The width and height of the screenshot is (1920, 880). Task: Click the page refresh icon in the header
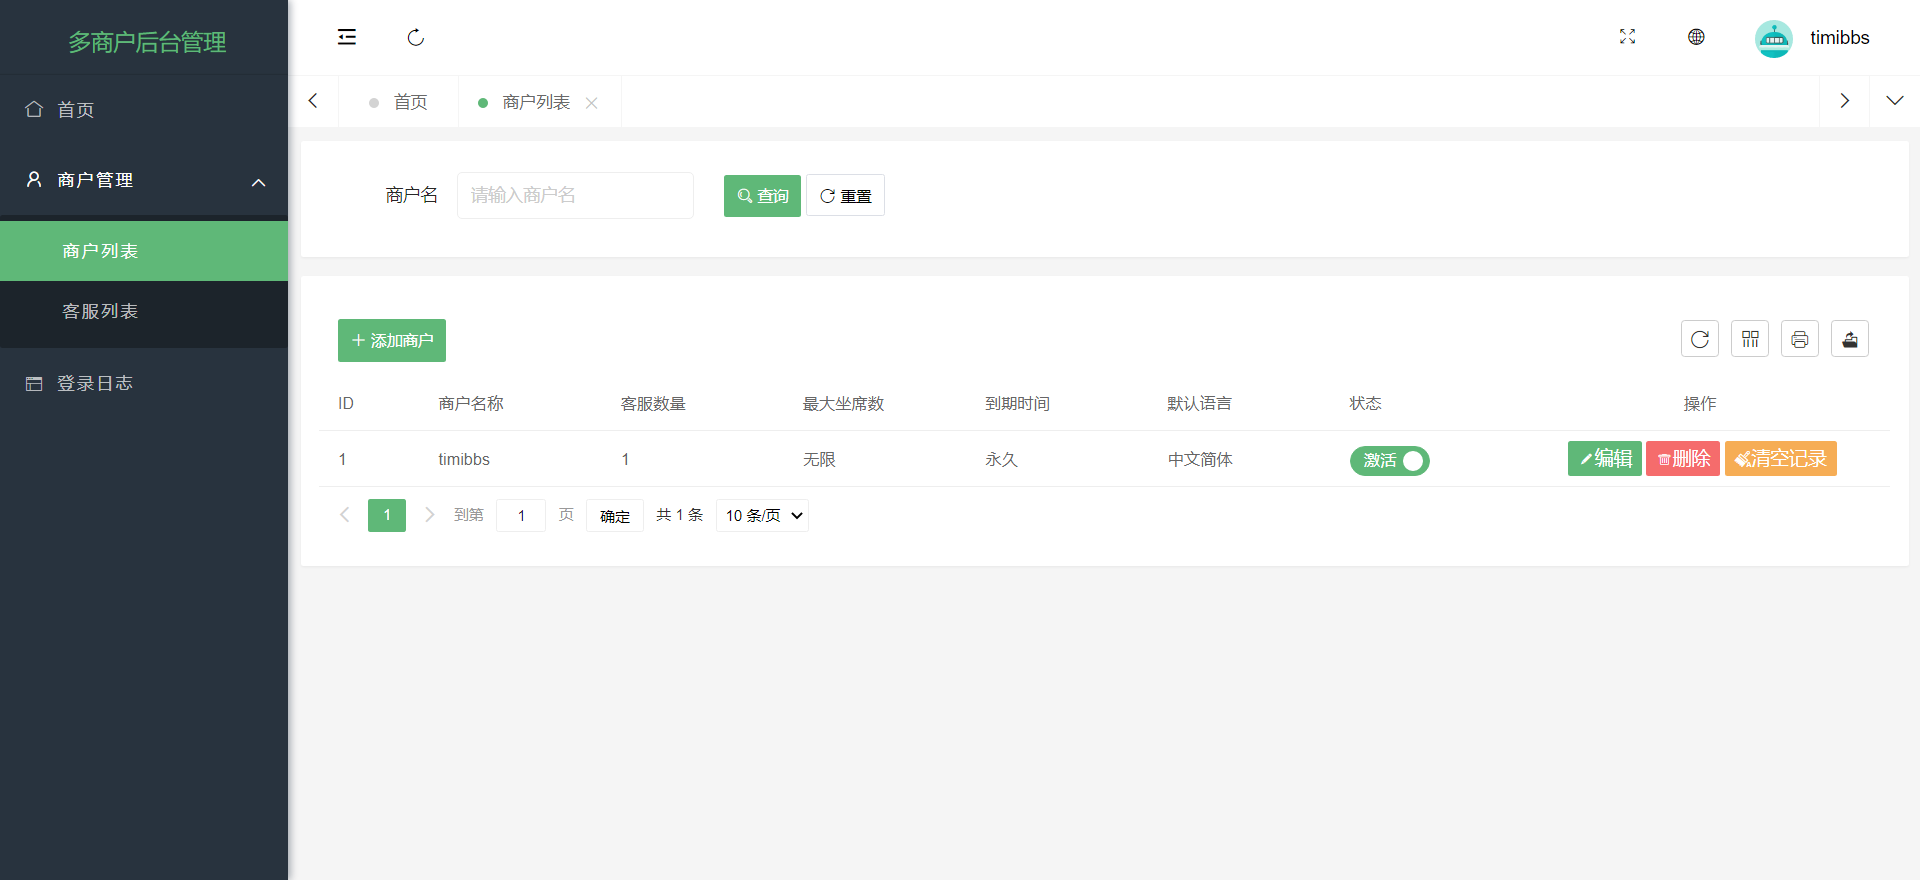tap(416, 37)
